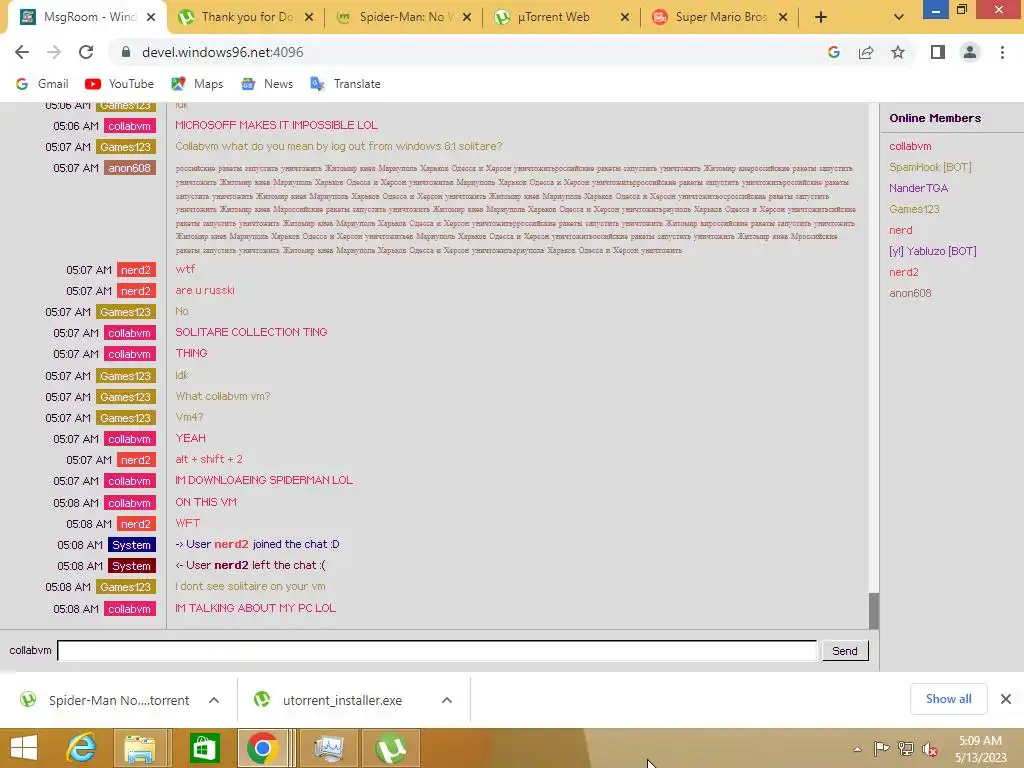This screenshot has height=768, width=1024.
Task: Click chat scrollbar thumb
Action: (x=873, y=611)
